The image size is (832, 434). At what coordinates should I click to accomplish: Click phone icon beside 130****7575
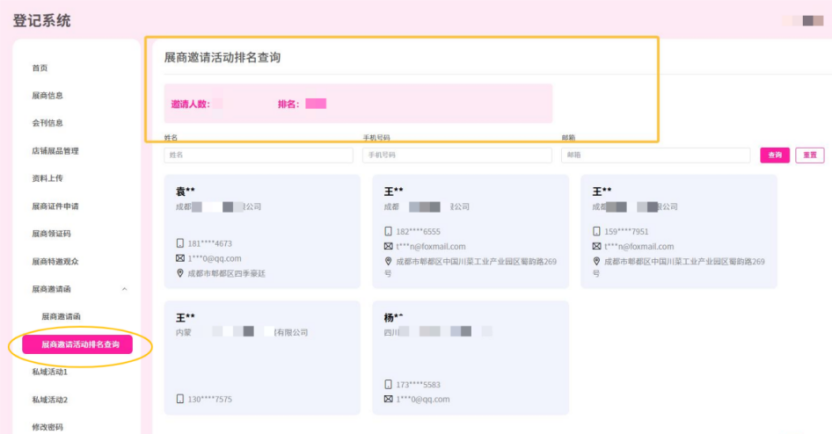(180, 399)
